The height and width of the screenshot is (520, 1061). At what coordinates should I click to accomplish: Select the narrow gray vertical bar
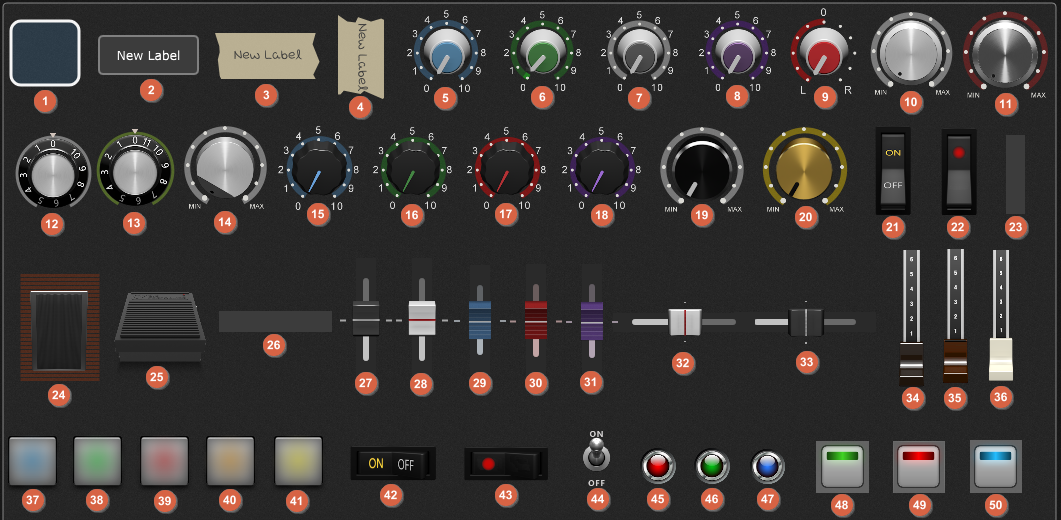1015,174
